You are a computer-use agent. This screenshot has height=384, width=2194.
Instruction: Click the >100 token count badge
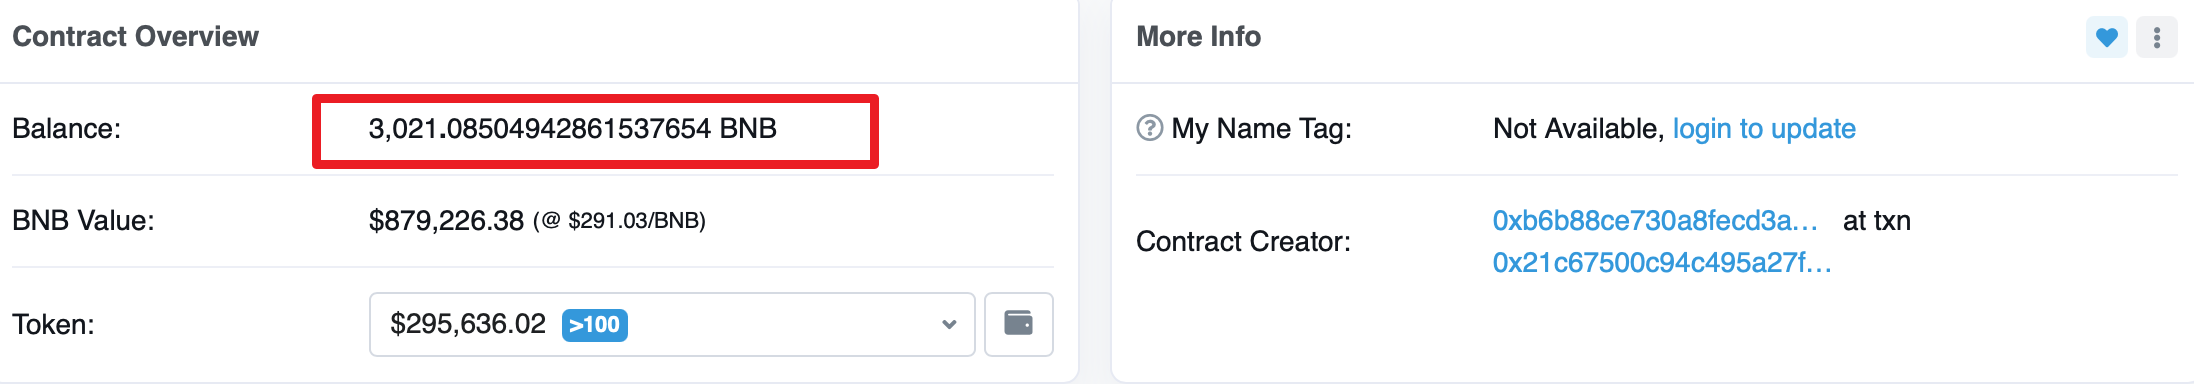[x=595, y=325]
